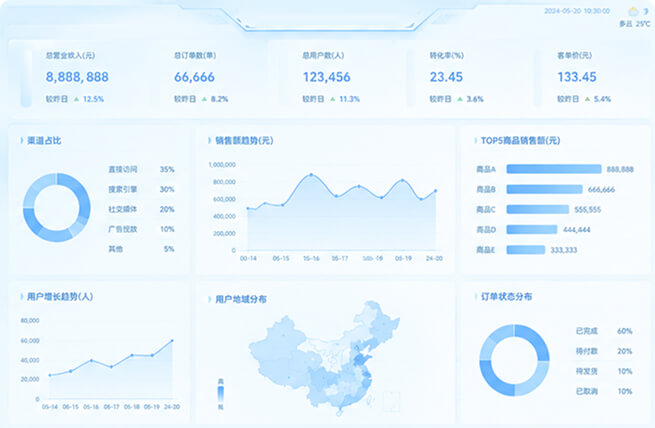
Task: Click green up arrow beside 12.5%
Action: point(76,99)
